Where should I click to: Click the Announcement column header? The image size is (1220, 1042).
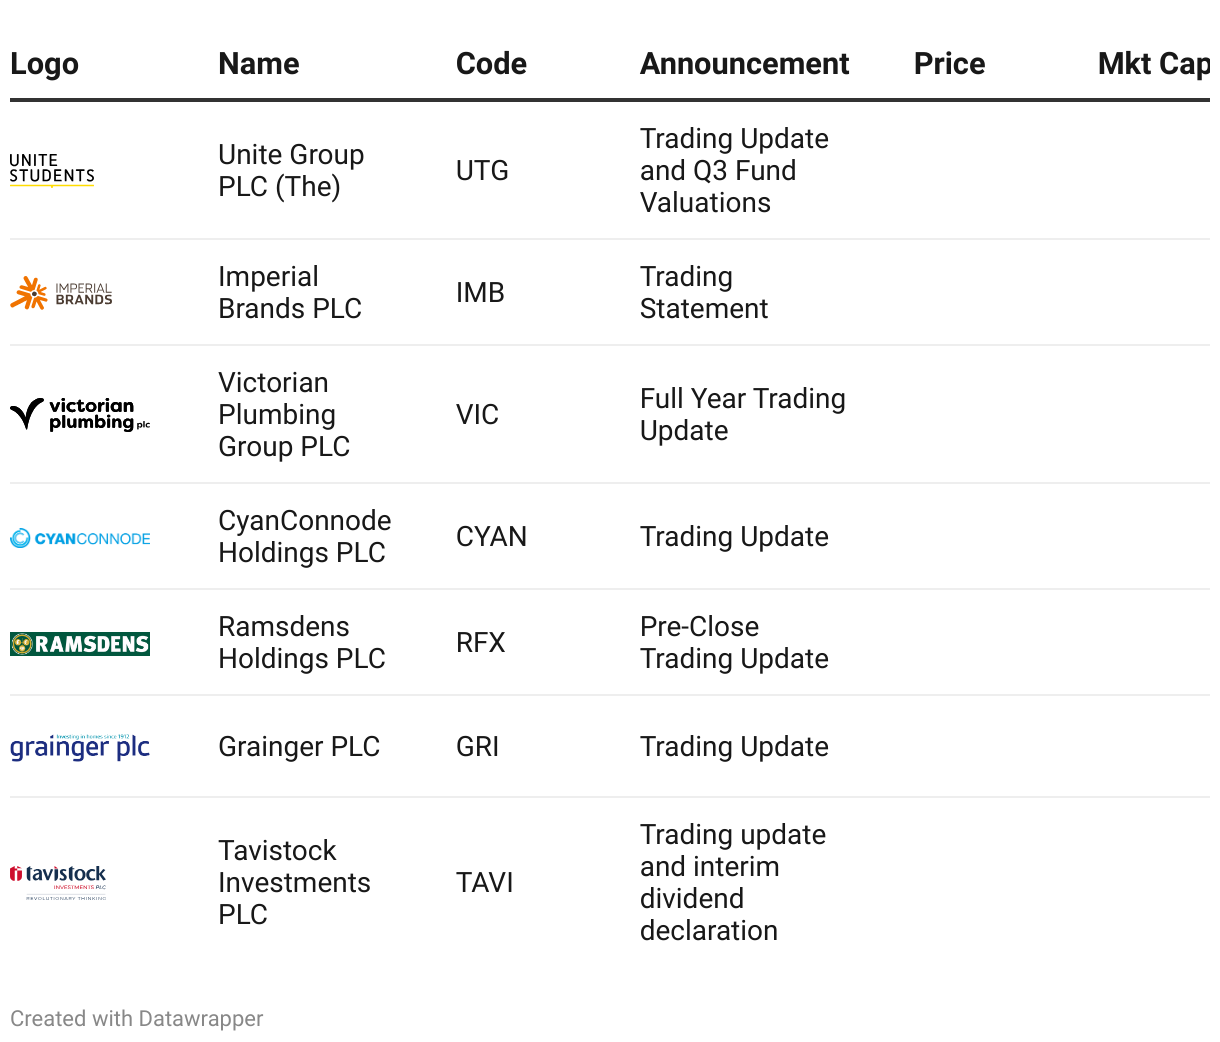coord(745,64)
